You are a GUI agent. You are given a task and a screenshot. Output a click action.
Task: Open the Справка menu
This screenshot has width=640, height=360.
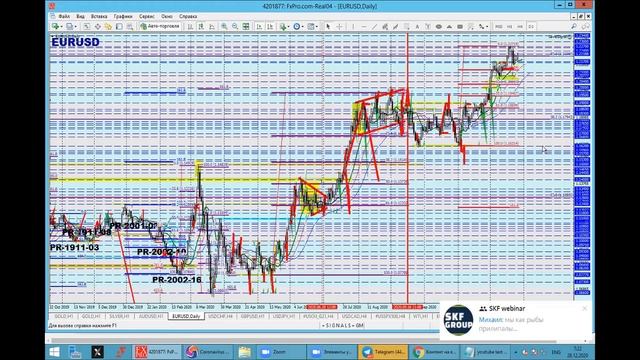(188, 16)
